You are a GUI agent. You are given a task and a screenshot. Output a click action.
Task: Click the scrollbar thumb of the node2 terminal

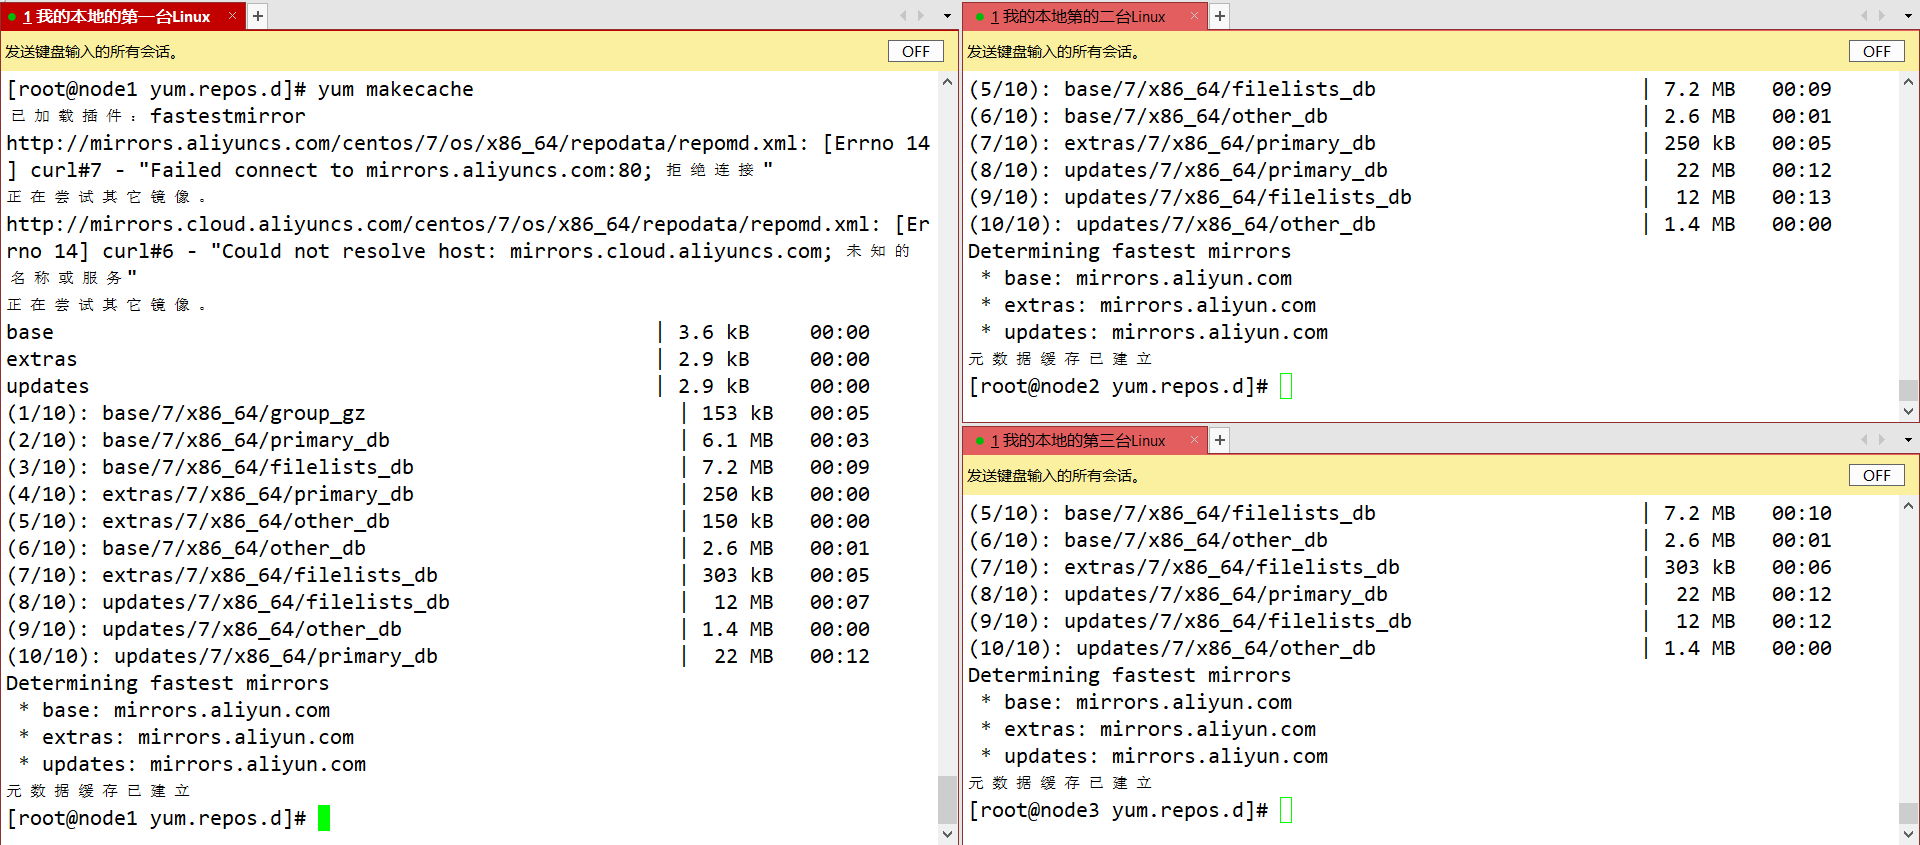1909,390
